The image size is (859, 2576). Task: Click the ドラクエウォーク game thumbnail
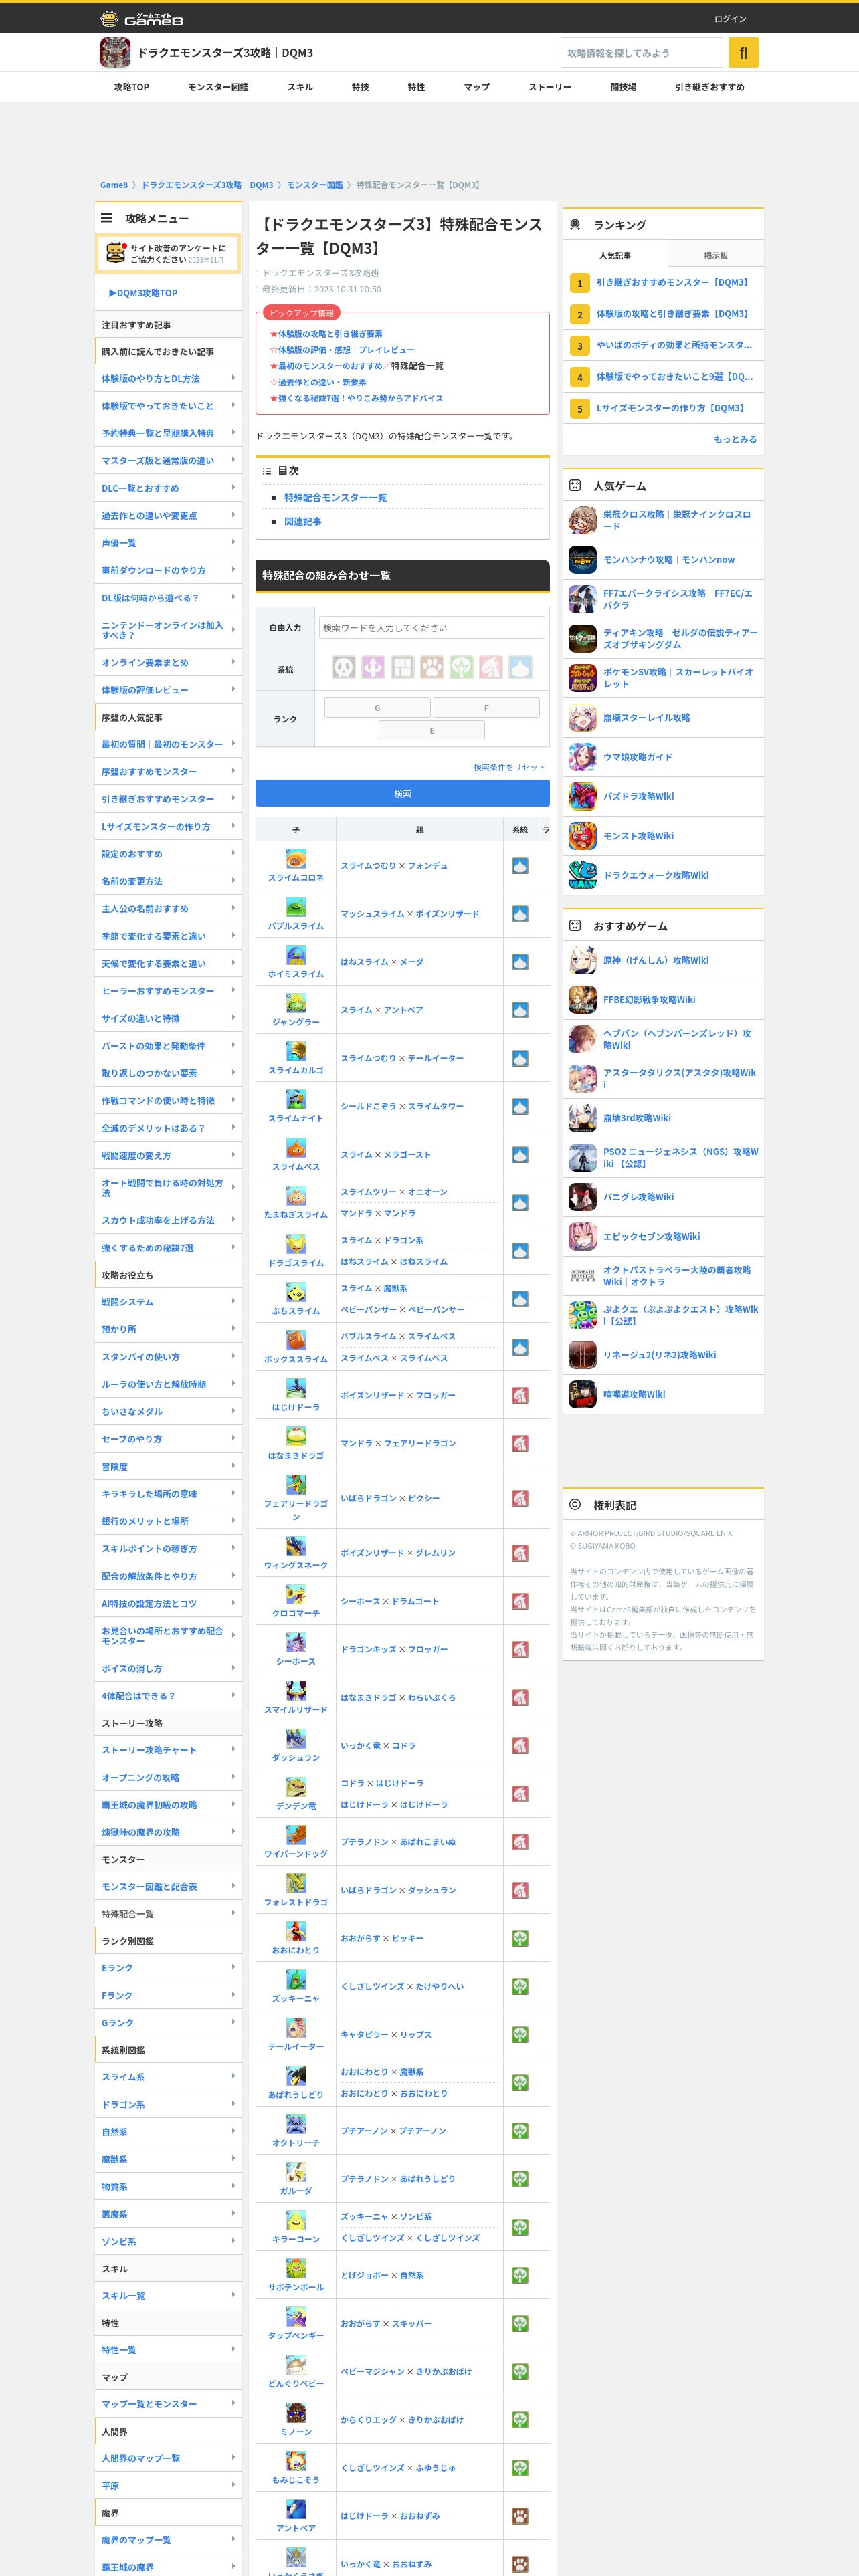click(x=582, y=875)
